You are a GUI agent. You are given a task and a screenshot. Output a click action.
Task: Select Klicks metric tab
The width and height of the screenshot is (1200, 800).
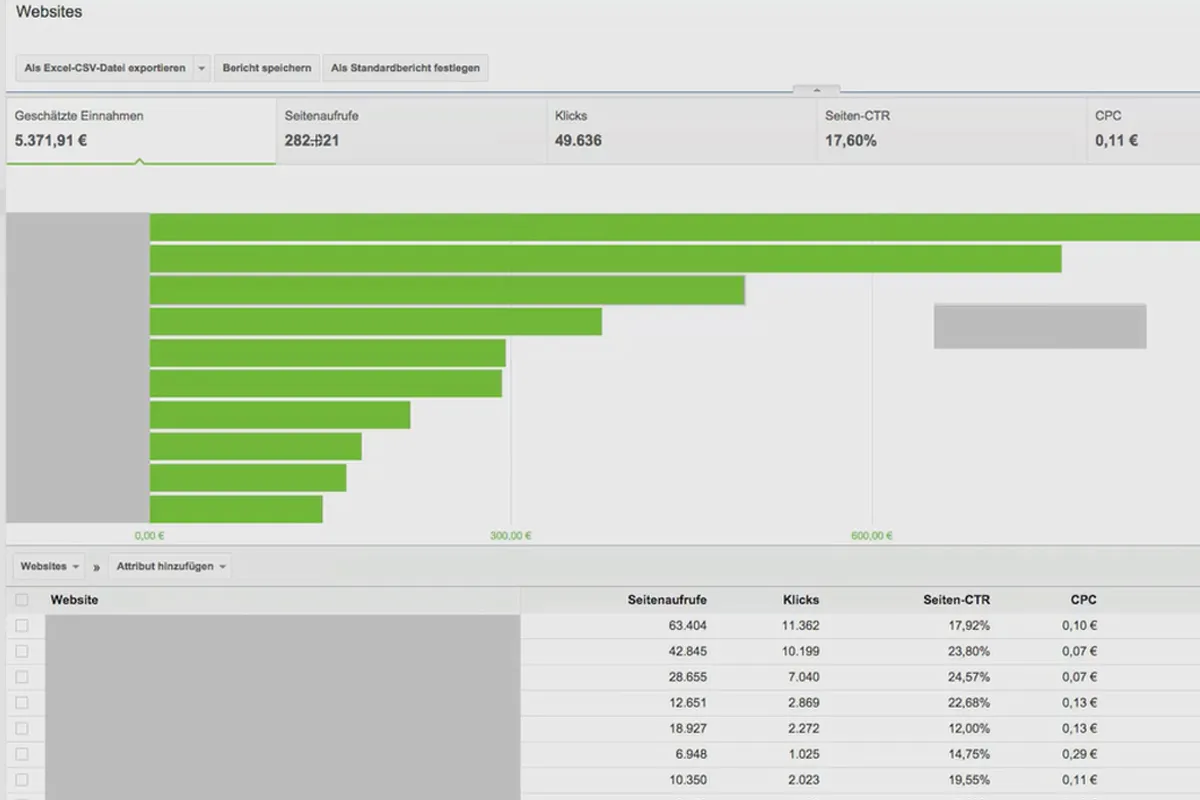point(681,130)
